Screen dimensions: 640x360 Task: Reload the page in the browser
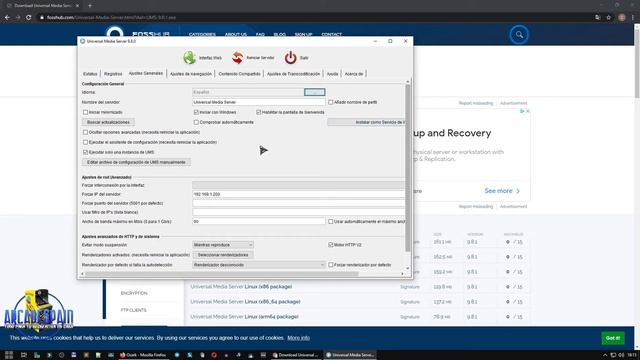pyautogui.click(x=29, y=18)
